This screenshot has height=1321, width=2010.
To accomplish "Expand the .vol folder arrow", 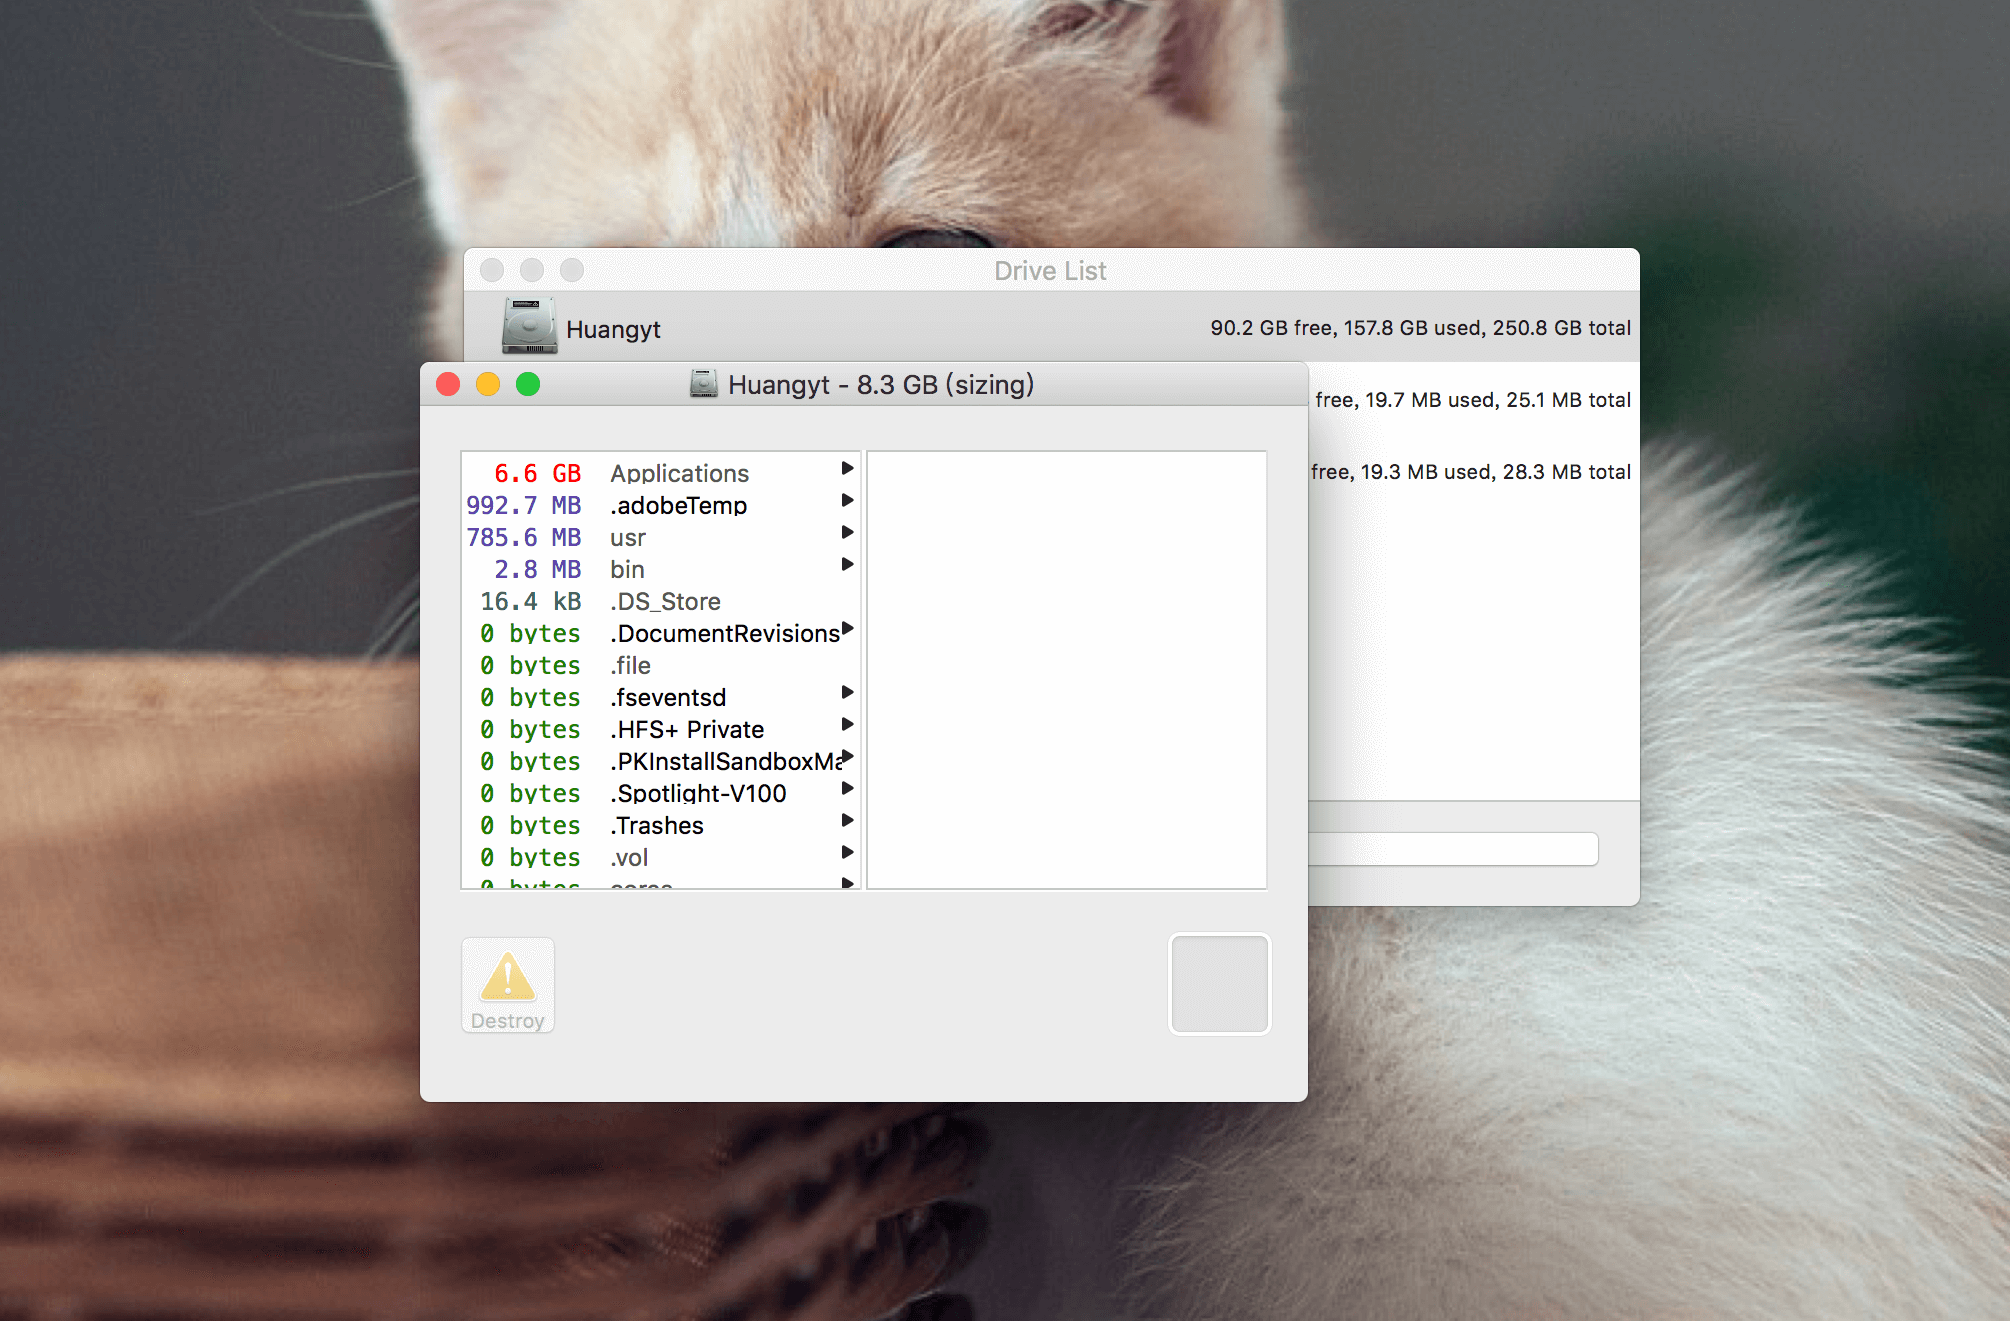I will pyautogui.click(x=847, y=852).
